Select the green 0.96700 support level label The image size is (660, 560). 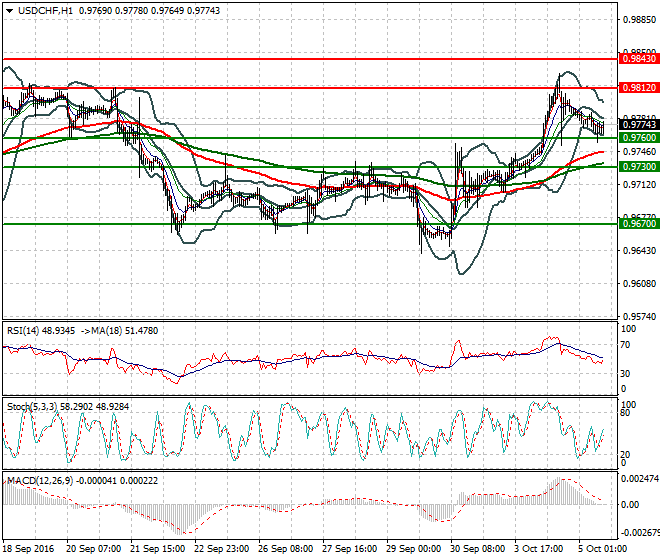click(639, 224)
